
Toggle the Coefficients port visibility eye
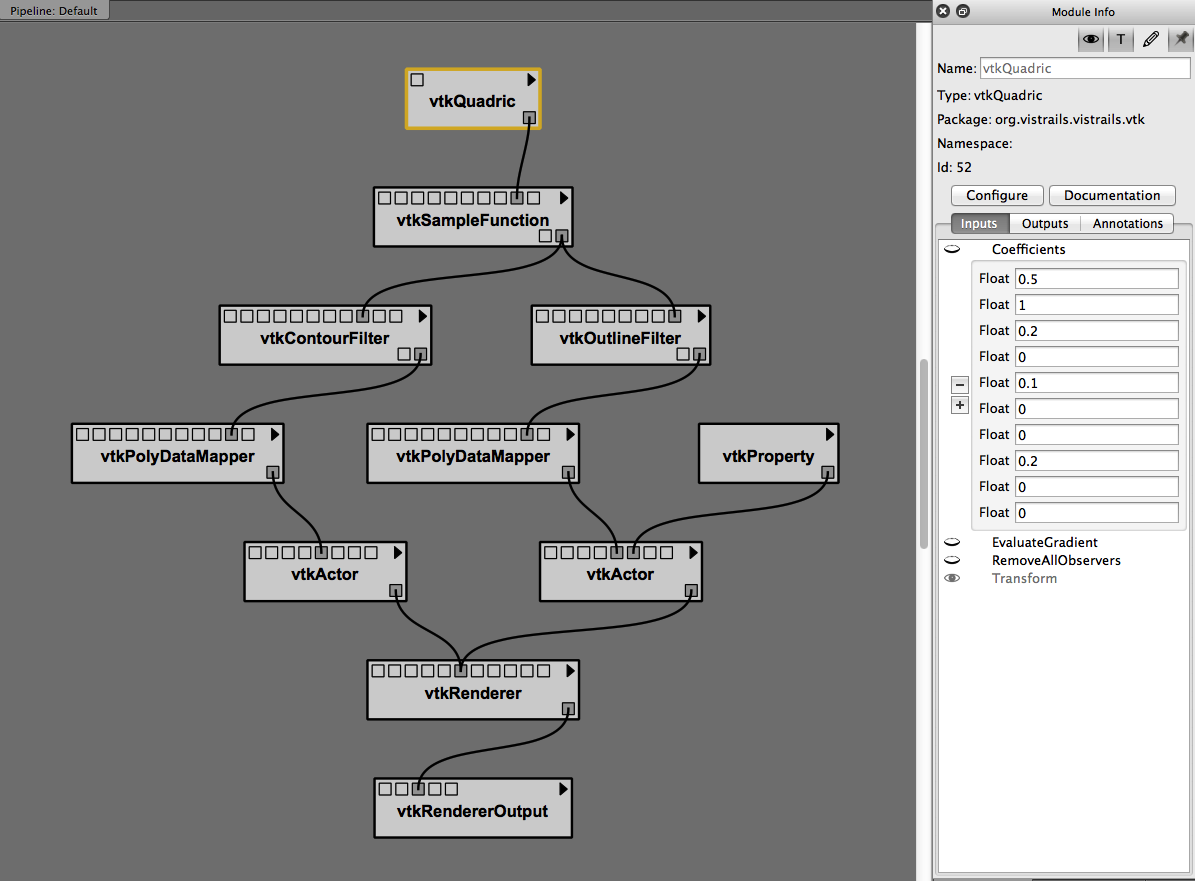click(x=952, y=250)
